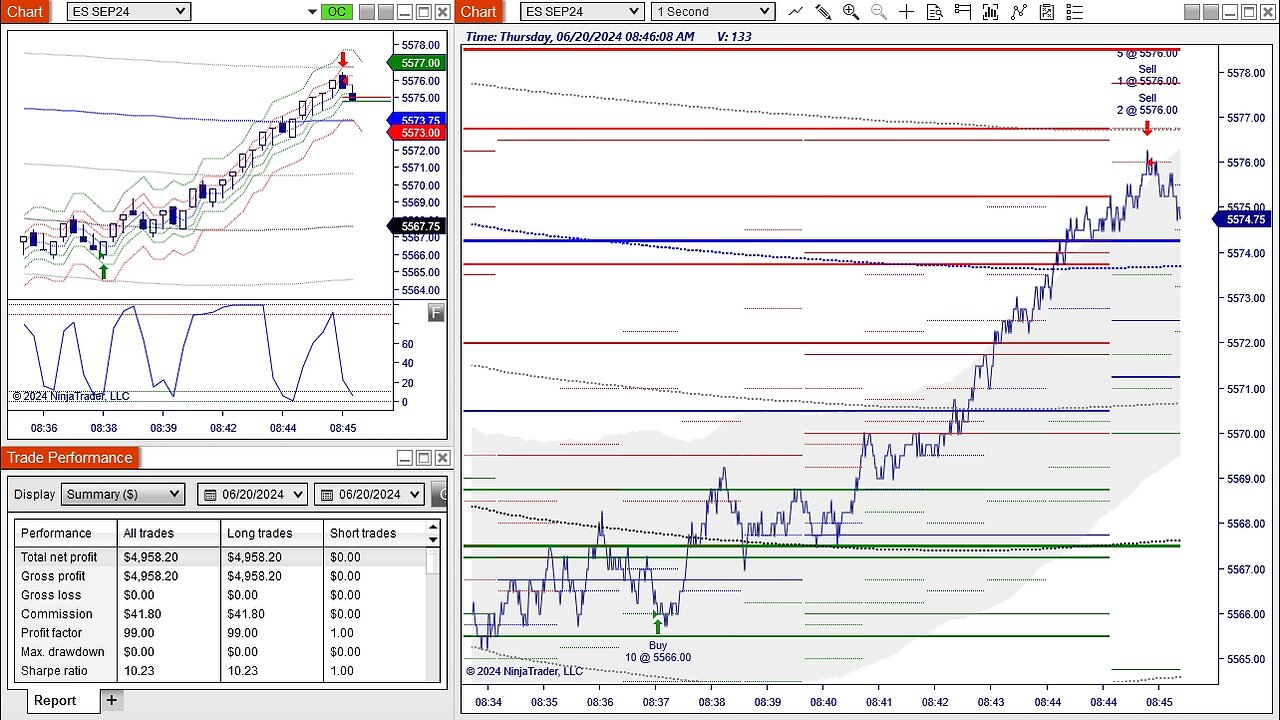Screen dimensions: 1280x720
Task: Toggle the green OC button on left chart
Action: point(337,12)
